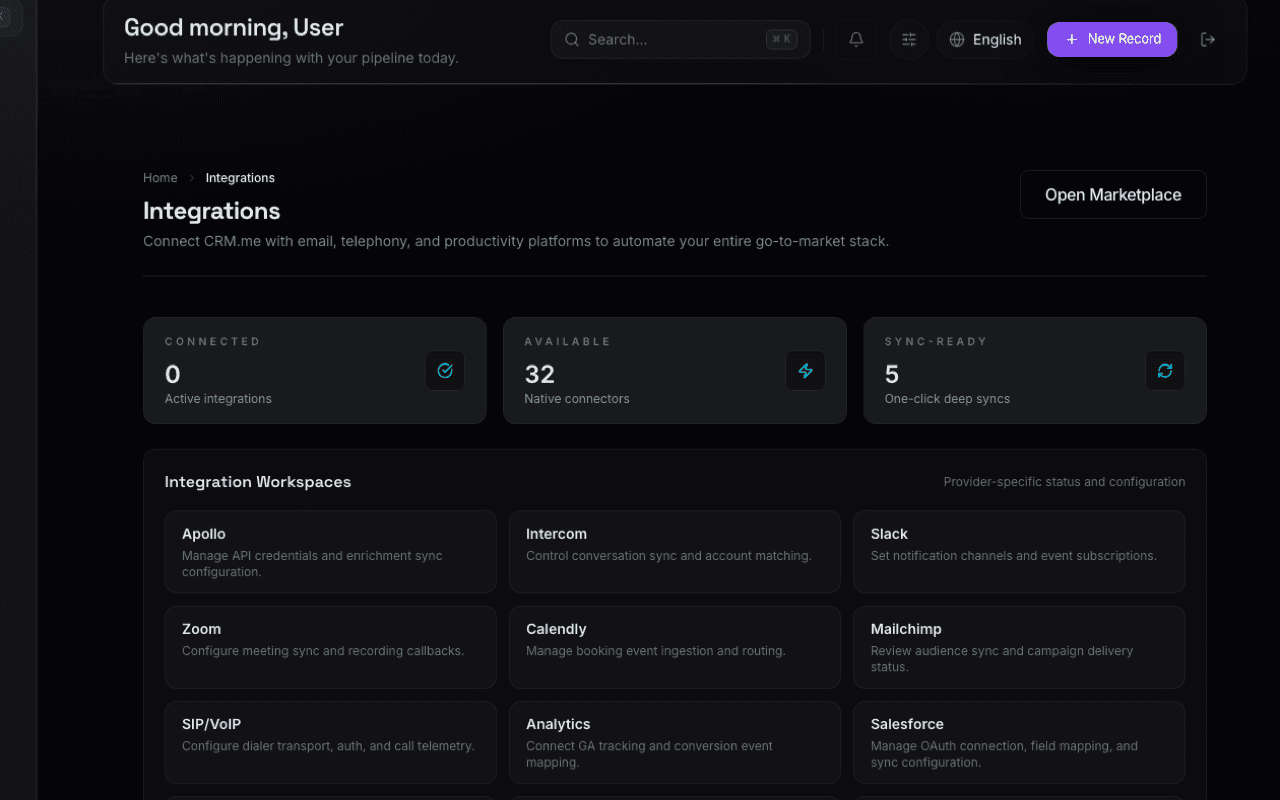The height and width of the screenshot is (800, 1280).
Task: Open the notifications bell in the header
Action: tap(855, 39)
